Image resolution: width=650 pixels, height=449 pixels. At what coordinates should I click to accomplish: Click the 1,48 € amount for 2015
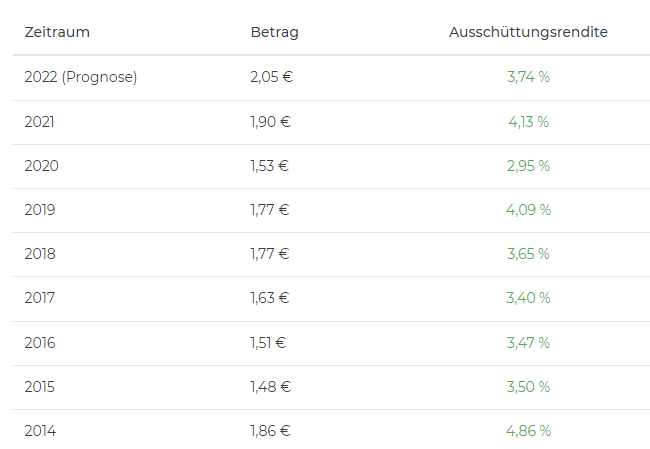[x=270, y=387]
